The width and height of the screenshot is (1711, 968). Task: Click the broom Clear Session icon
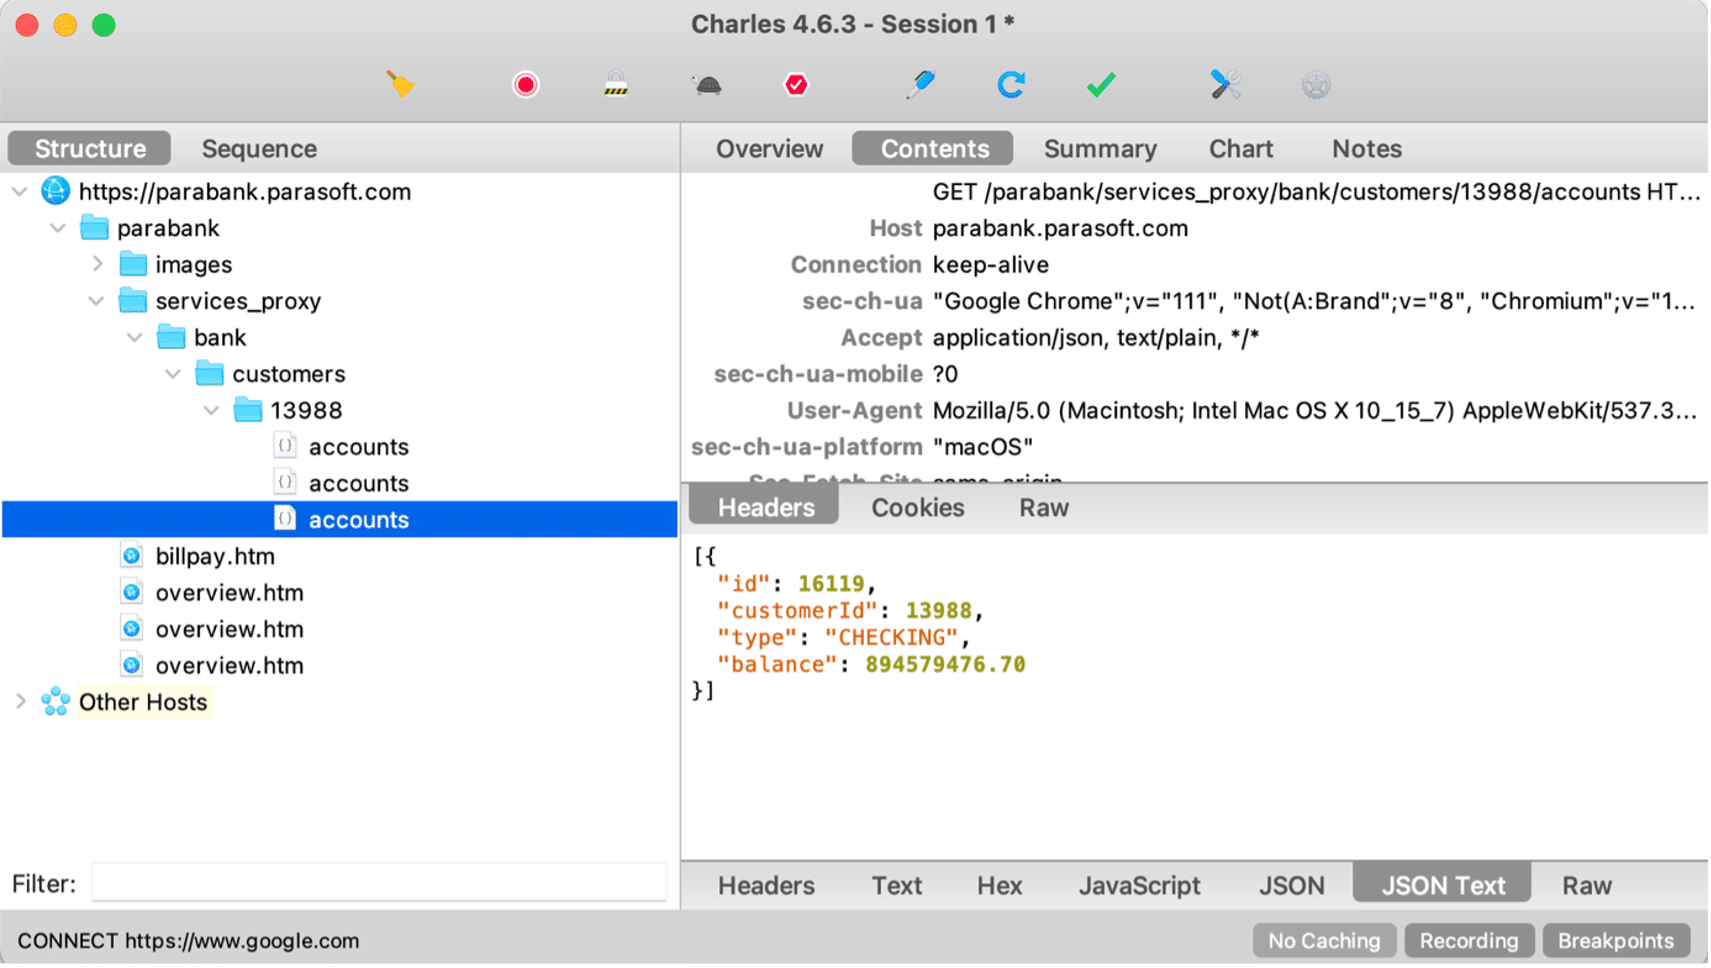coord(400,85)
